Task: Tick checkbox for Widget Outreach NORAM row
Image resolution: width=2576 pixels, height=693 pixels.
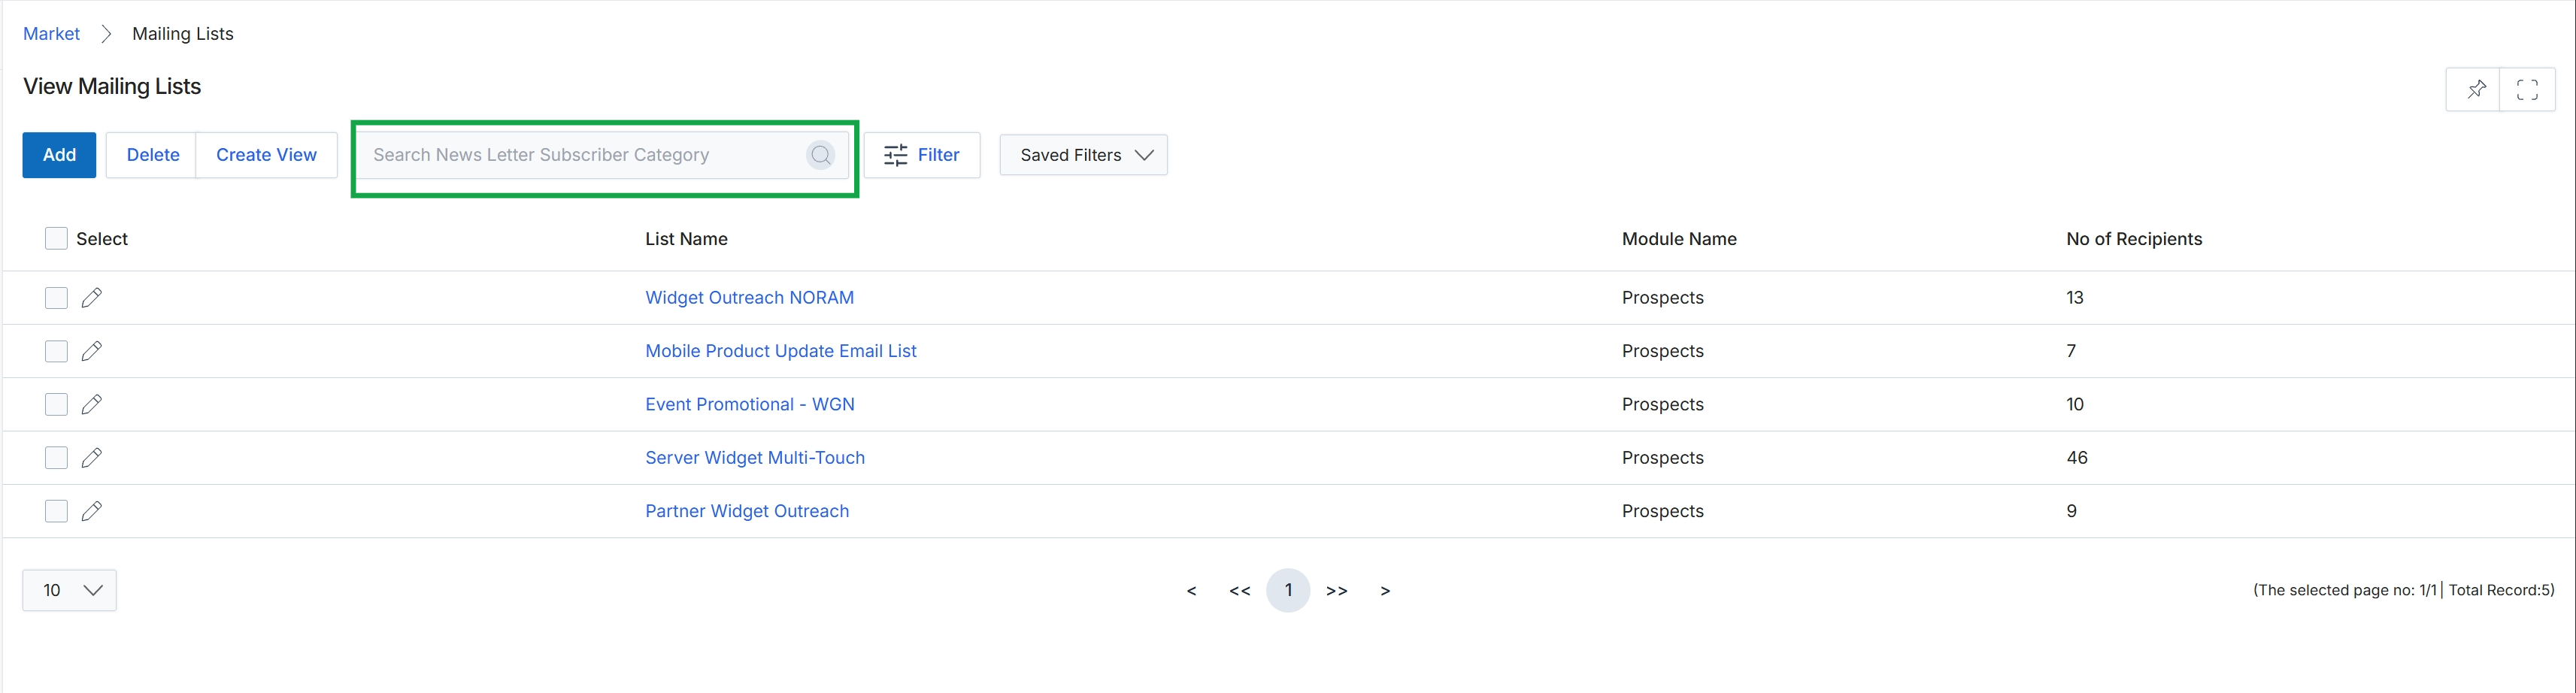Action: point(56,298)
